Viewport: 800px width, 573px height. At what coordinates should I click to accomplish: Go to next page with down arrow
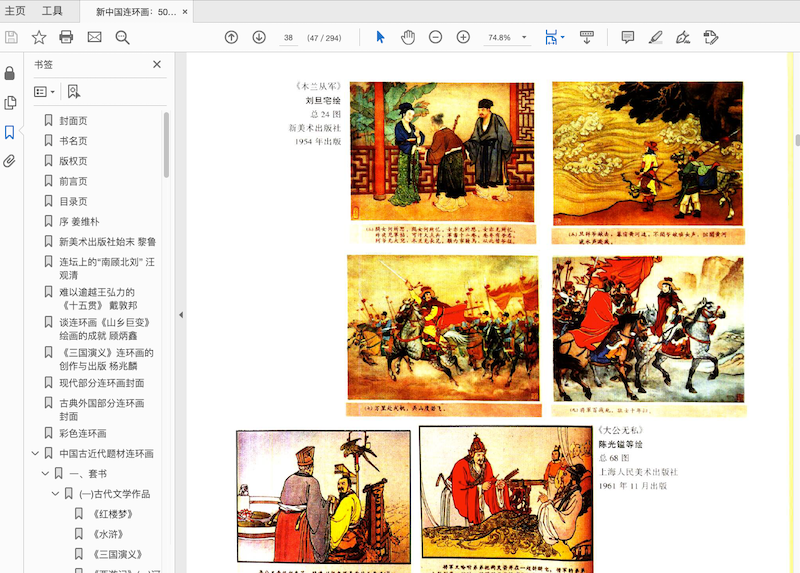(259, 37)
